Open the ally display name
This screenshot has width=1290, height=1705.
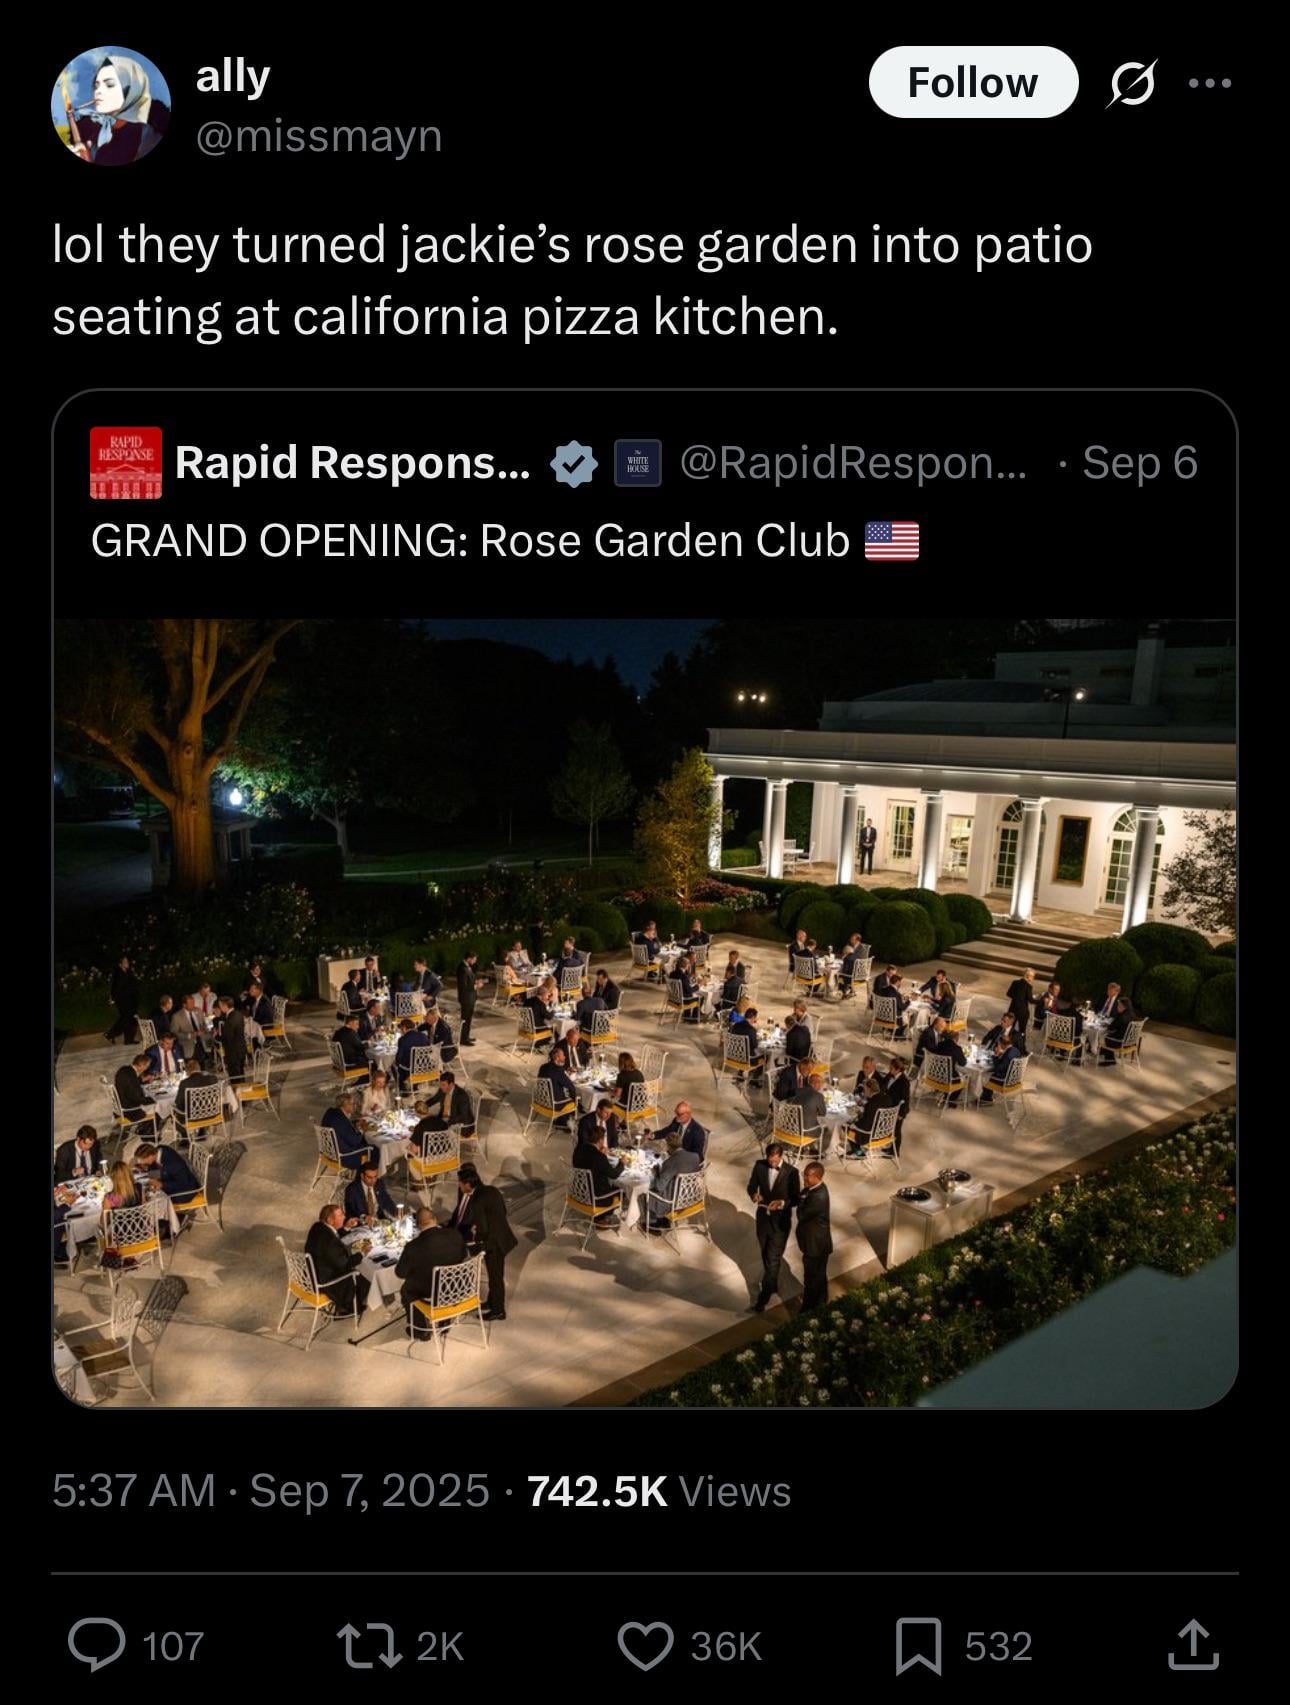coord(233,77)
